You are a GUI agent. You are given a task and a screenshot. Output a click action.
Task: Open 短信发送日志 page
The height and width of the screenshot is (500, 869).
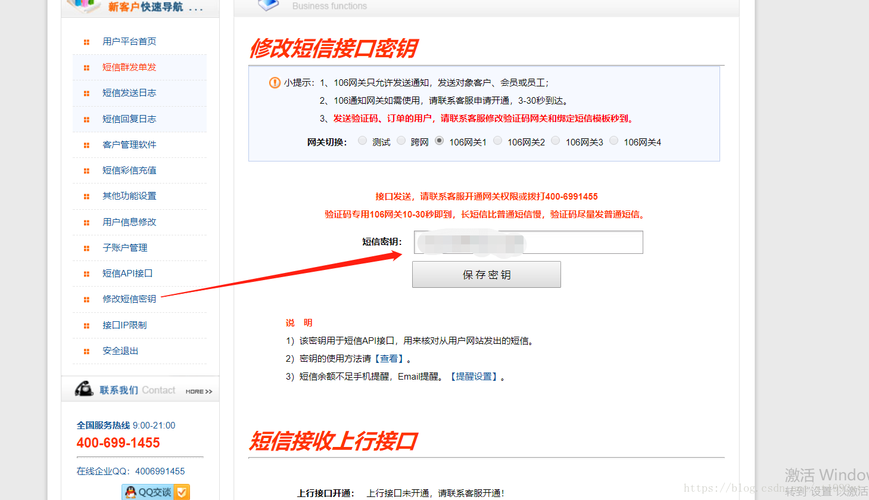click(129, 93)
